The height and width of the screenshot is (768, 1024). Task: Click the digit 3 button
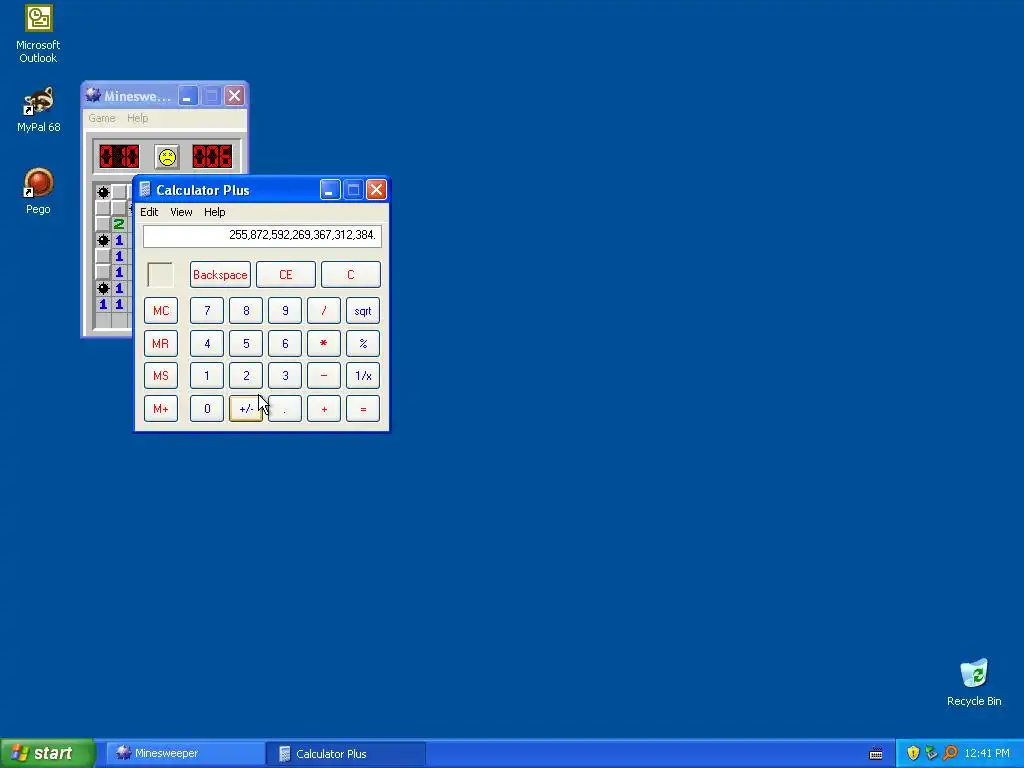click(x=285, y=376)
